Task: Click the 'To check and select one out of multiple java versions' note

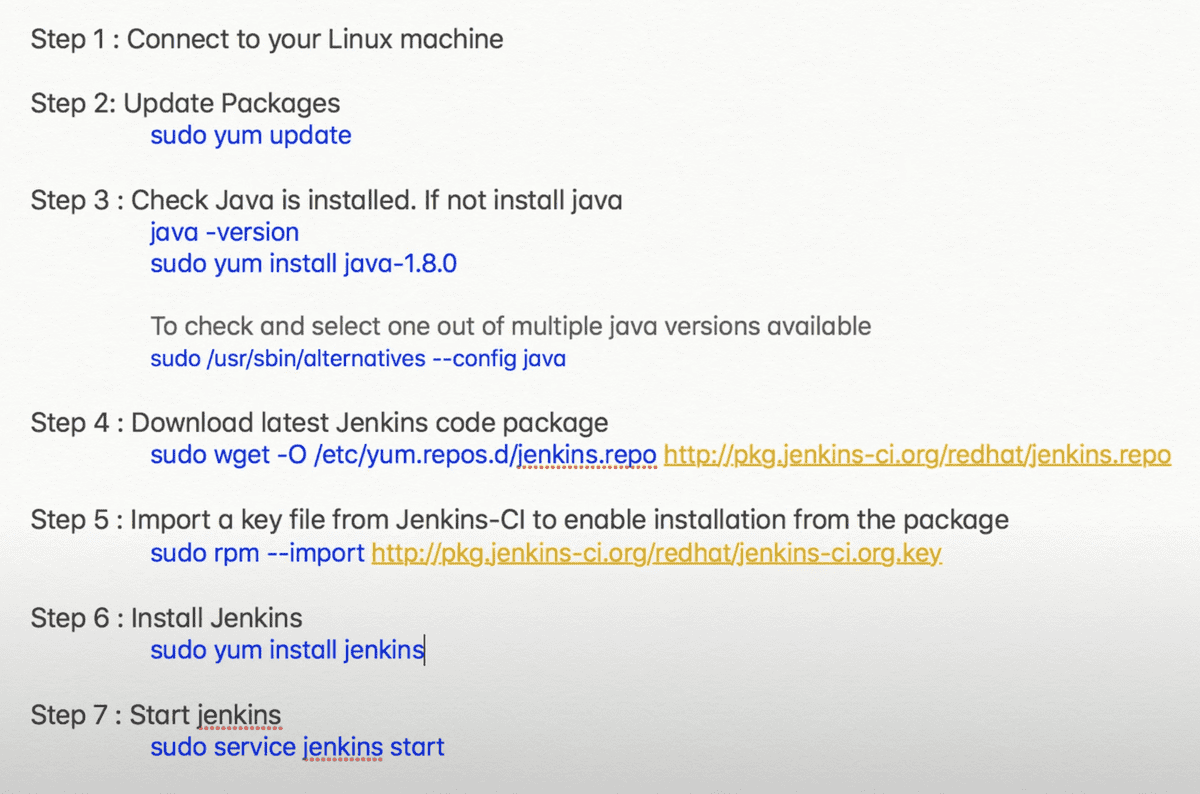Action: (x=511, y=326)
